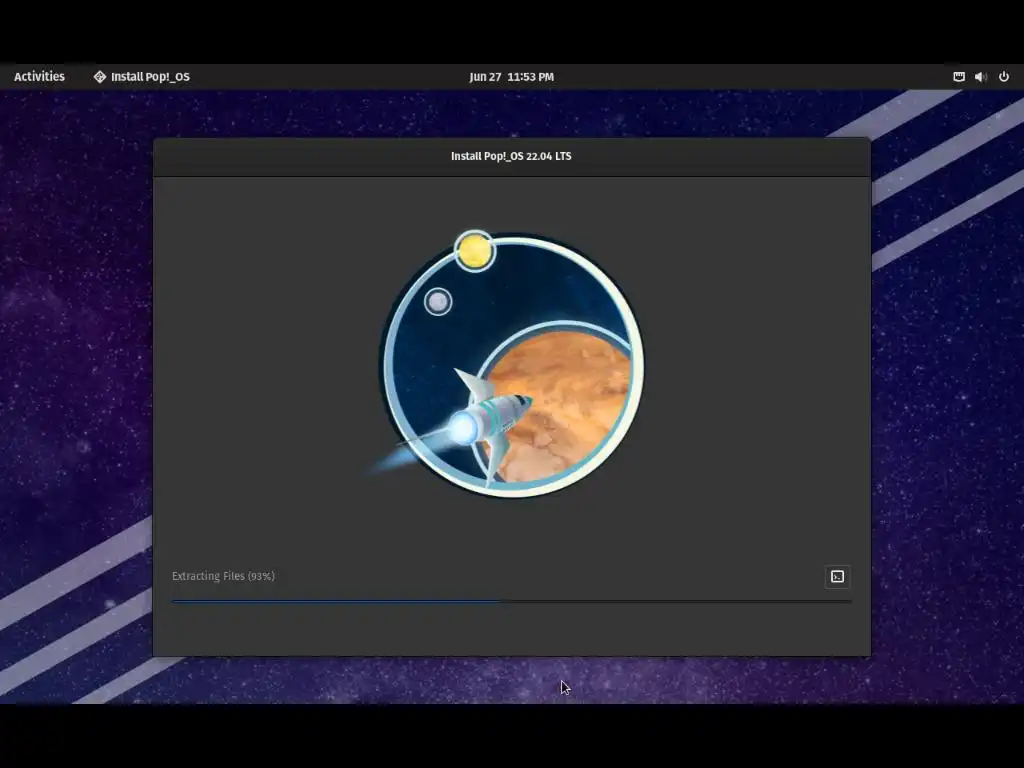Open the clock showing Jun 27 11:53 PM
Image resolution: width=1024 pixels, height=768 pixels.
click(x=511, y=76)
